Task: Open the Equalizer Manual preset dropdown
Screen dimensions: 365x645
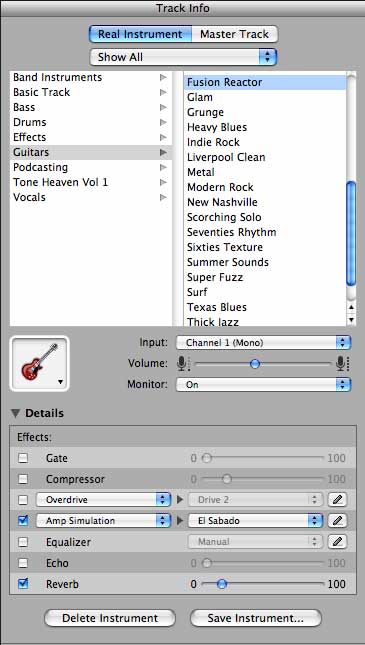Action: [x=255, y=542]
